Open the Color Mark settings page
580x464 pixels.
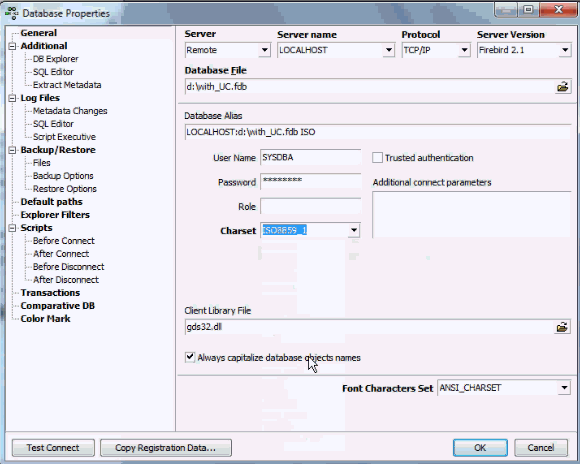point(45,319)
